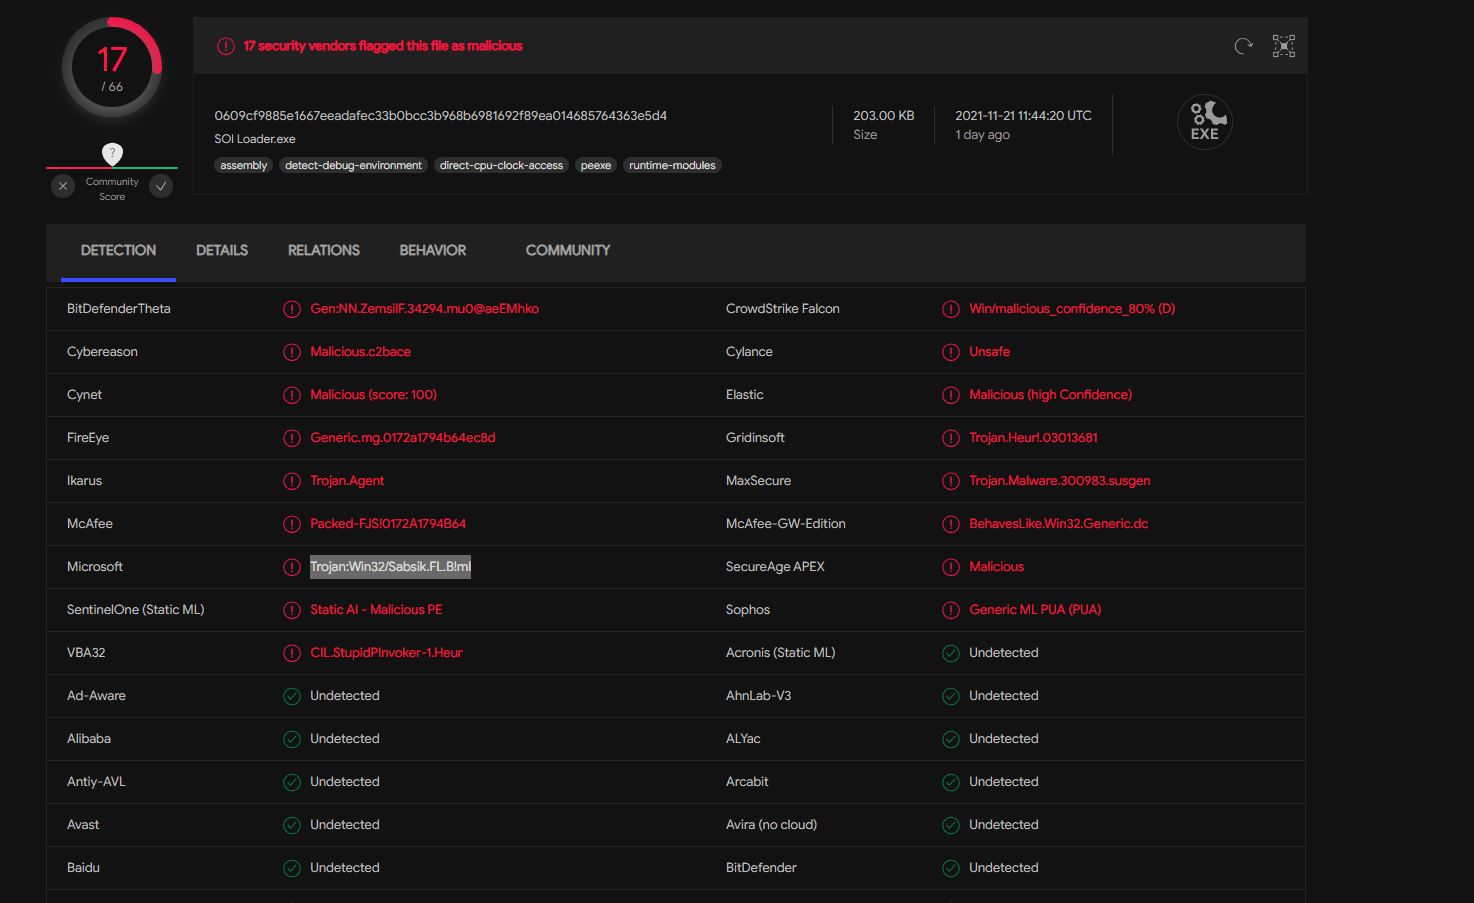The width and height of the screenshot is (1474, 903).
Task: Click the 2021-11-21 11:44:20 UTC timestamp
Action: [1023, 115]
